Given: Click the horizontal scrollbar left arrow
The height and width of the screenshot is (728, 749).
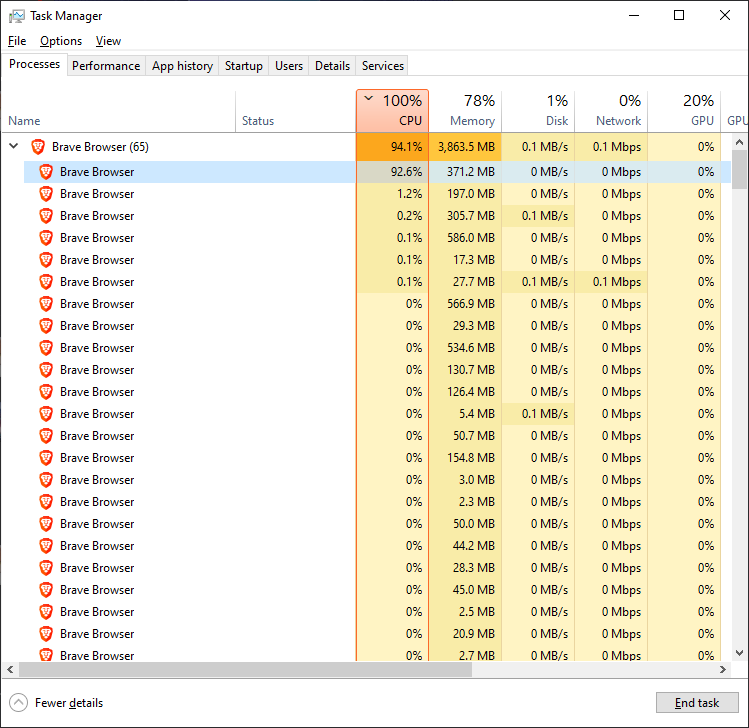Looking at the screenshot, I should 10,670.
